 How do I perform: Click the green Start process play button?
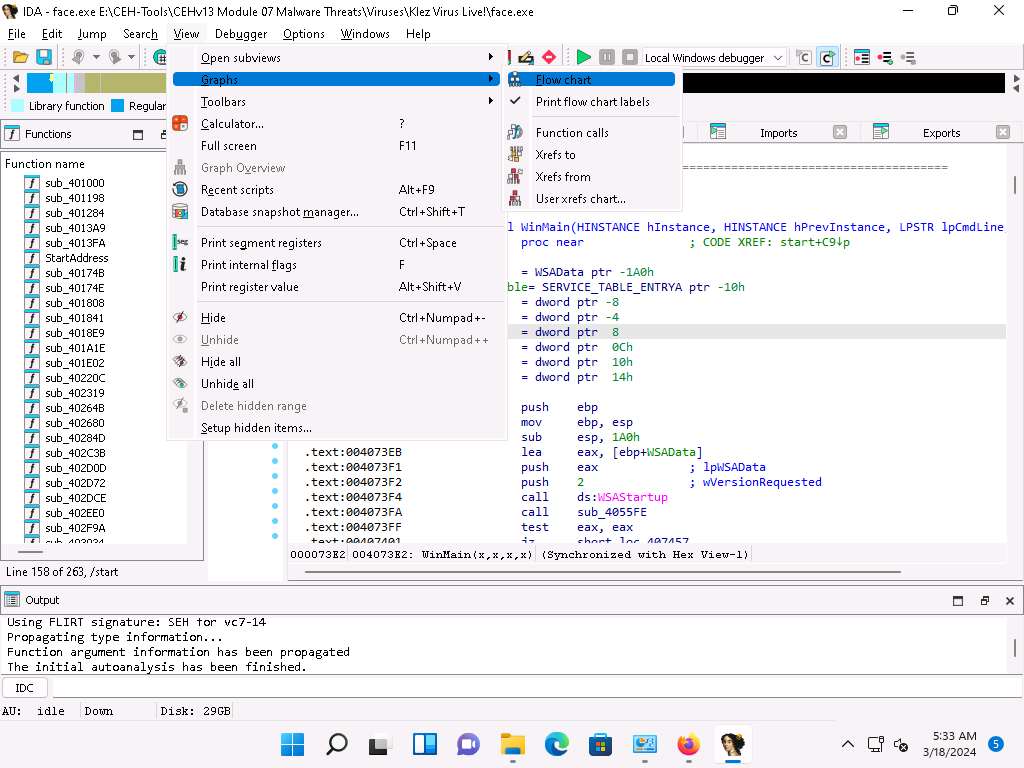584,58
